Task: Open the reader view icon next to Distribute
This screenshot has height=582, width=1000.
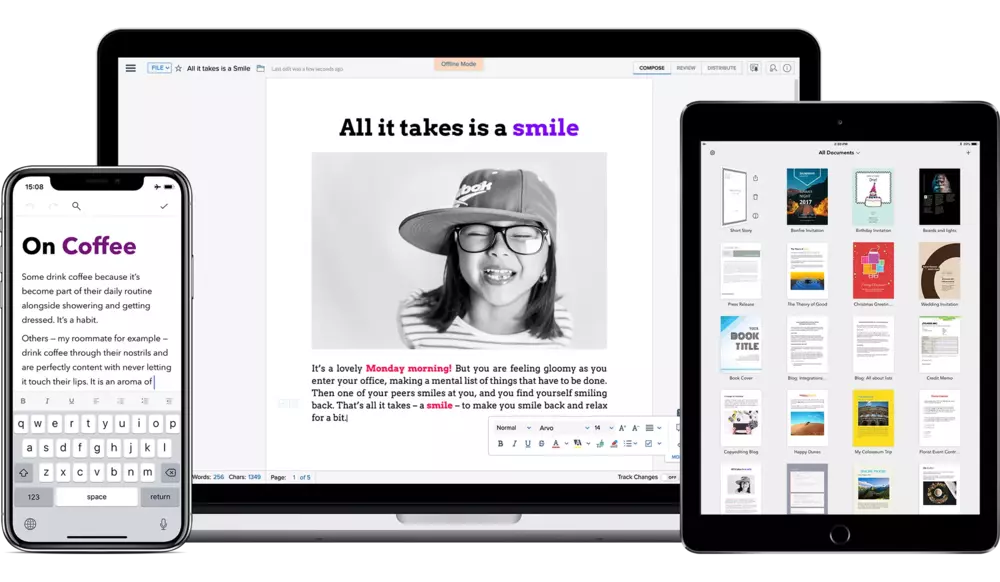Action: [754, 68]
